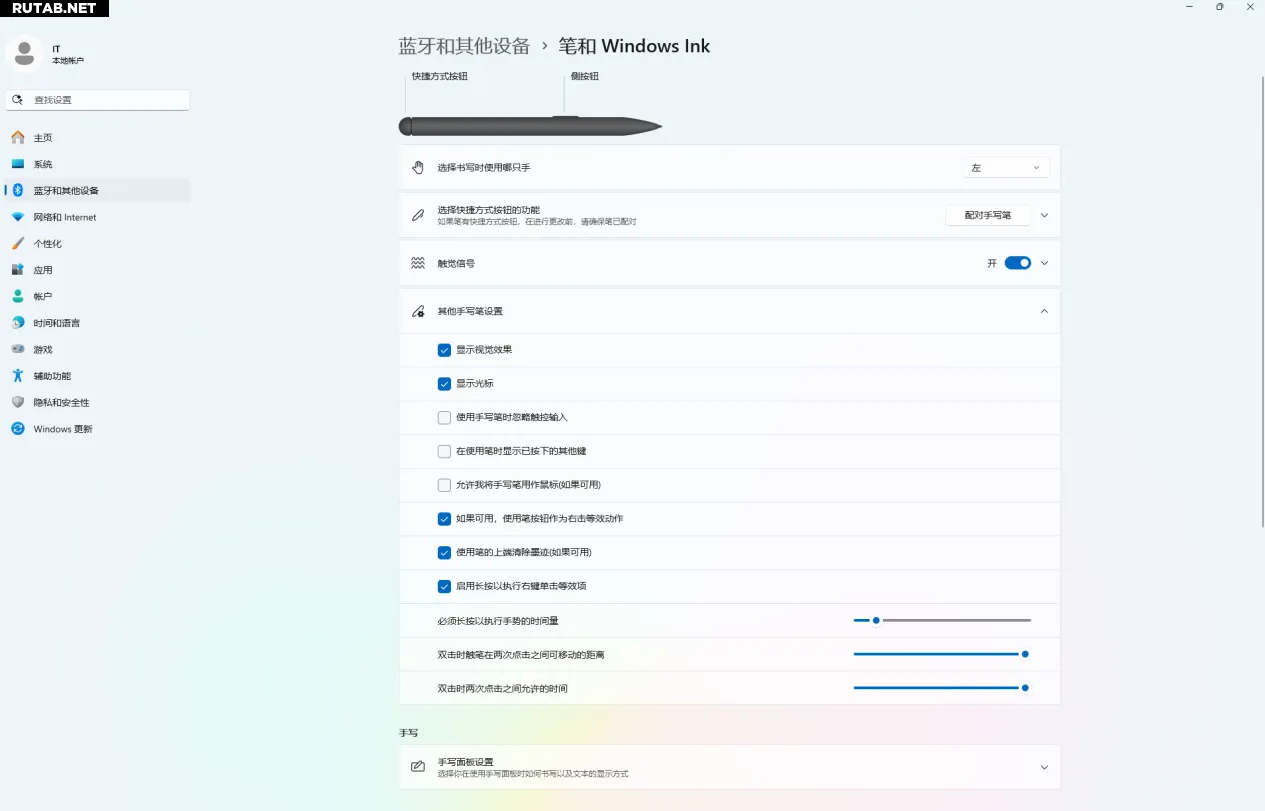Viewport: 1265px width, 811px height.
Task: Uncheck the 显示光标 checkbox
Action: point(444,384)
